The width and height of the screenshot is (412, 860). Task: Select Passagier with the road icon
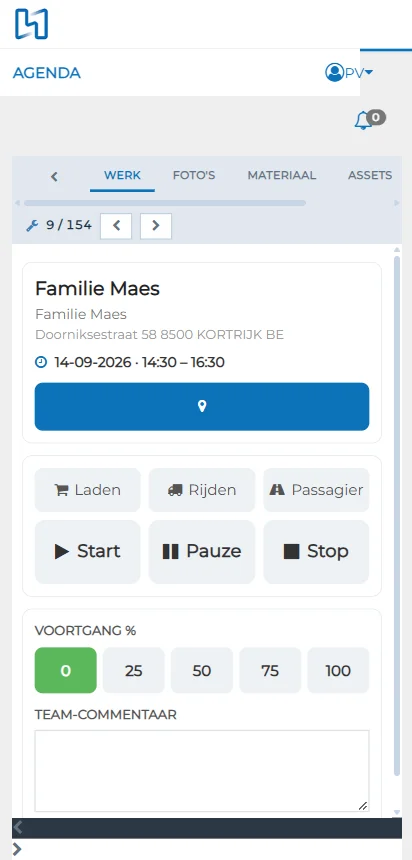(316, 490)
